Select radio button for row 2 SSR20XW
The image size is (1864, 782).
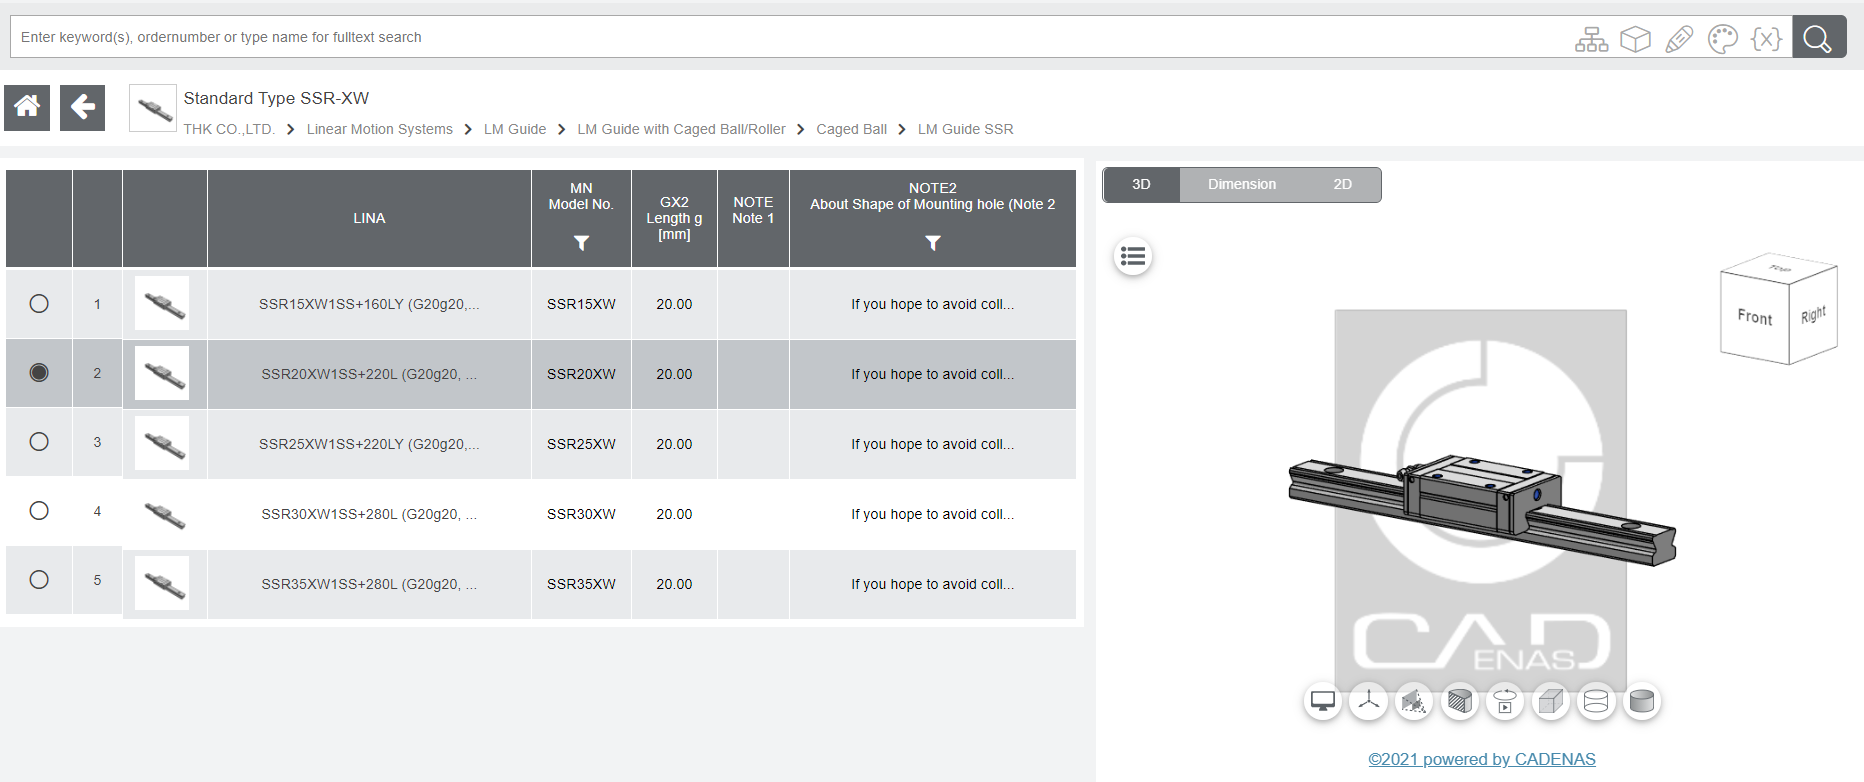pyautogui.click(x=39, y=372)
